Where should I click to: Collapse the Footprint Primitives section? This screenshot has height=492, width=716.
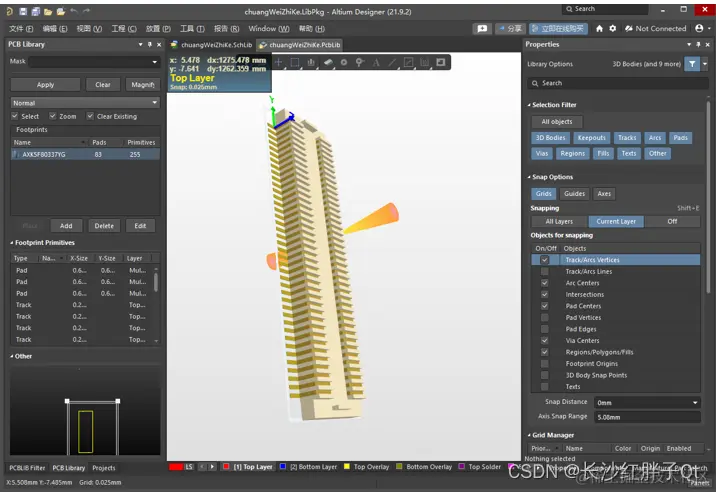point(12,243)
